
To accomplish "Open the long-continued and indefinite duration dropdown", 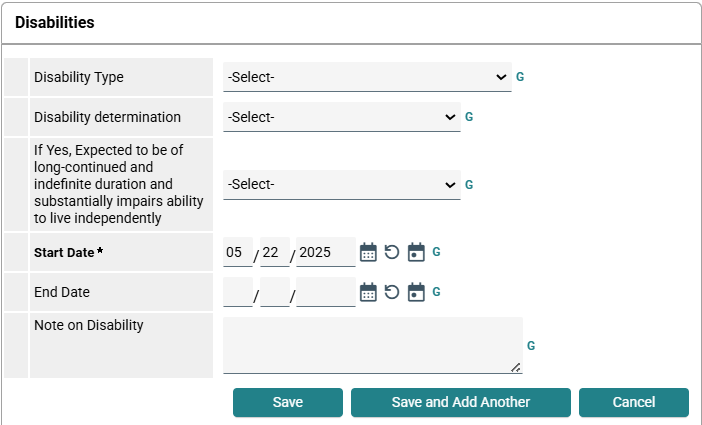I will 341,184.
